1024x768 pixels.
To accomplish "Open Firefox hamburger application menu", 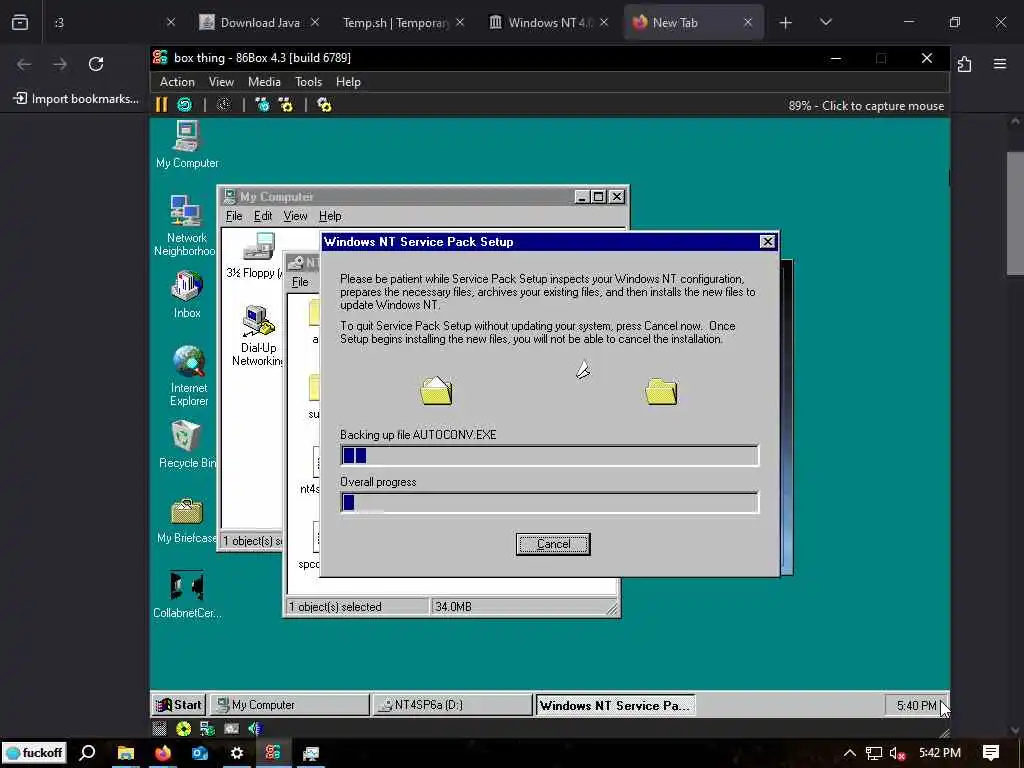I will click(1000, 64).
